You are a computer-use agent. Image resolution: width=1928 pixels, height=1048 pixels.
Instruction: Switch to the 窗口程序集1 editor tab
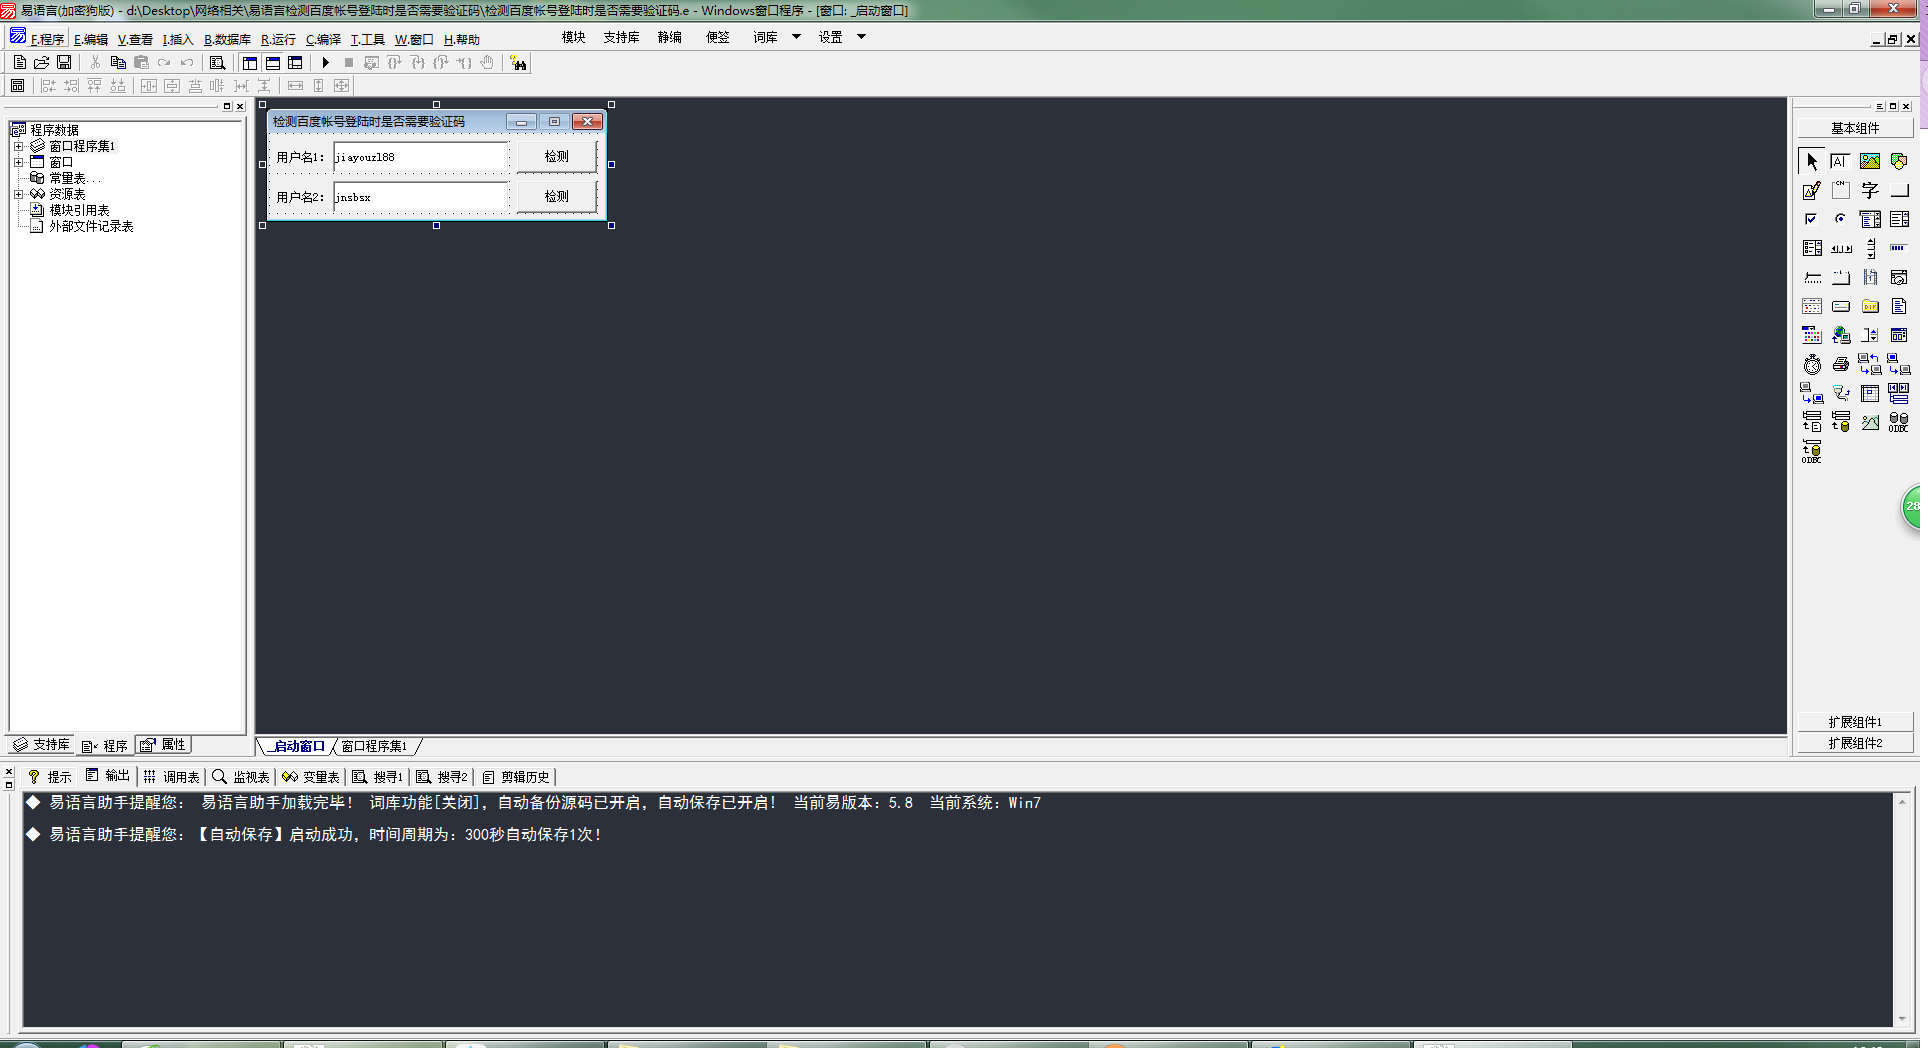coord(375,746)
